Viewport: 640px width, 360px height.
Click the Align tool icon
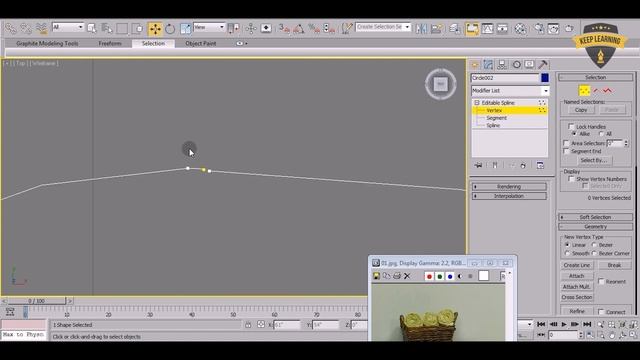(x=436, y=28)
